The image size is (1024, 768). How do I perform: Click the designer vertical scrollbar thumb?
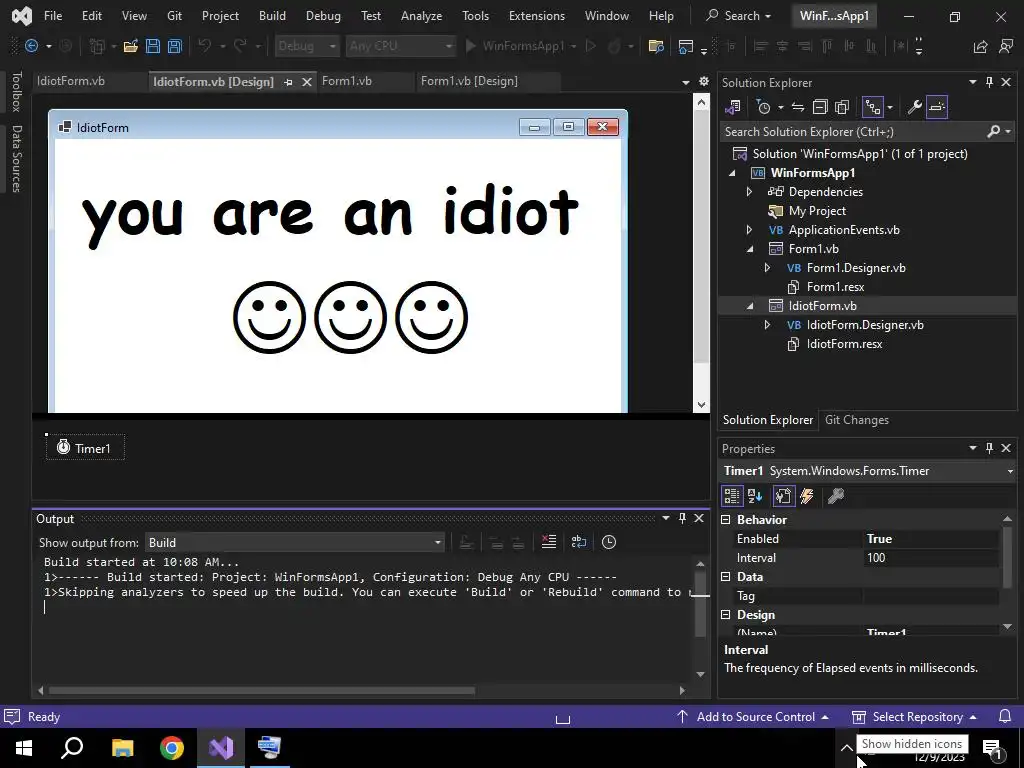[701, 235]
